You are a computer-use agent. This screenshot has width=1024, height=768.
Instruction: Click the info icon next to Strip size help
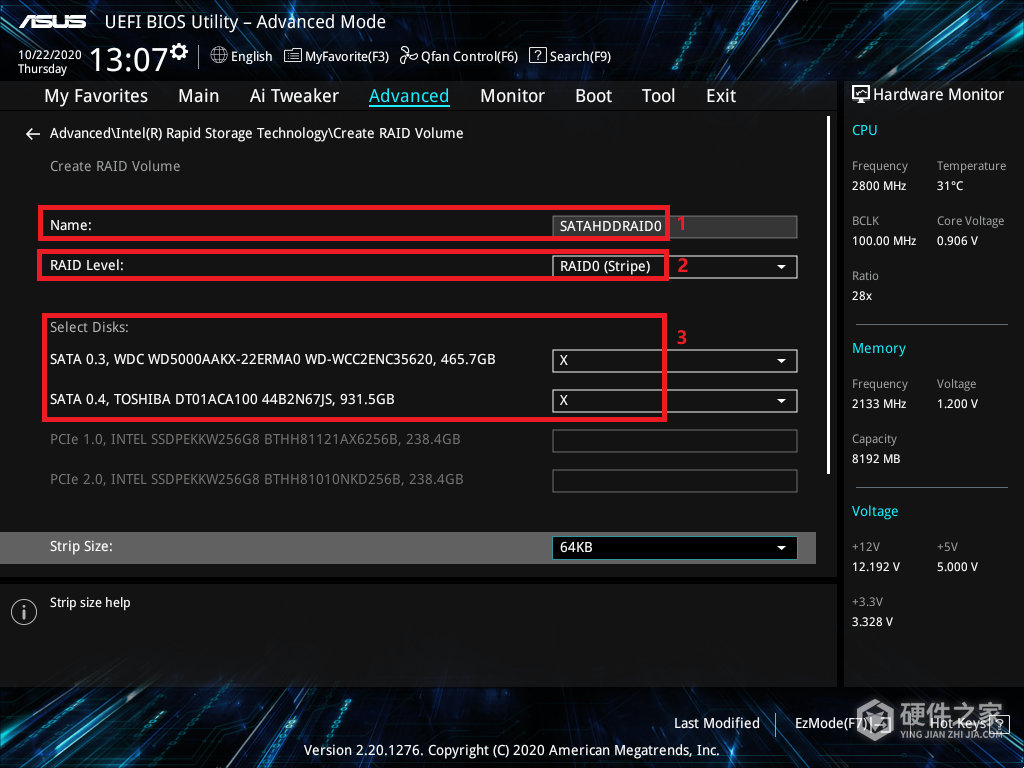[24, 612]
